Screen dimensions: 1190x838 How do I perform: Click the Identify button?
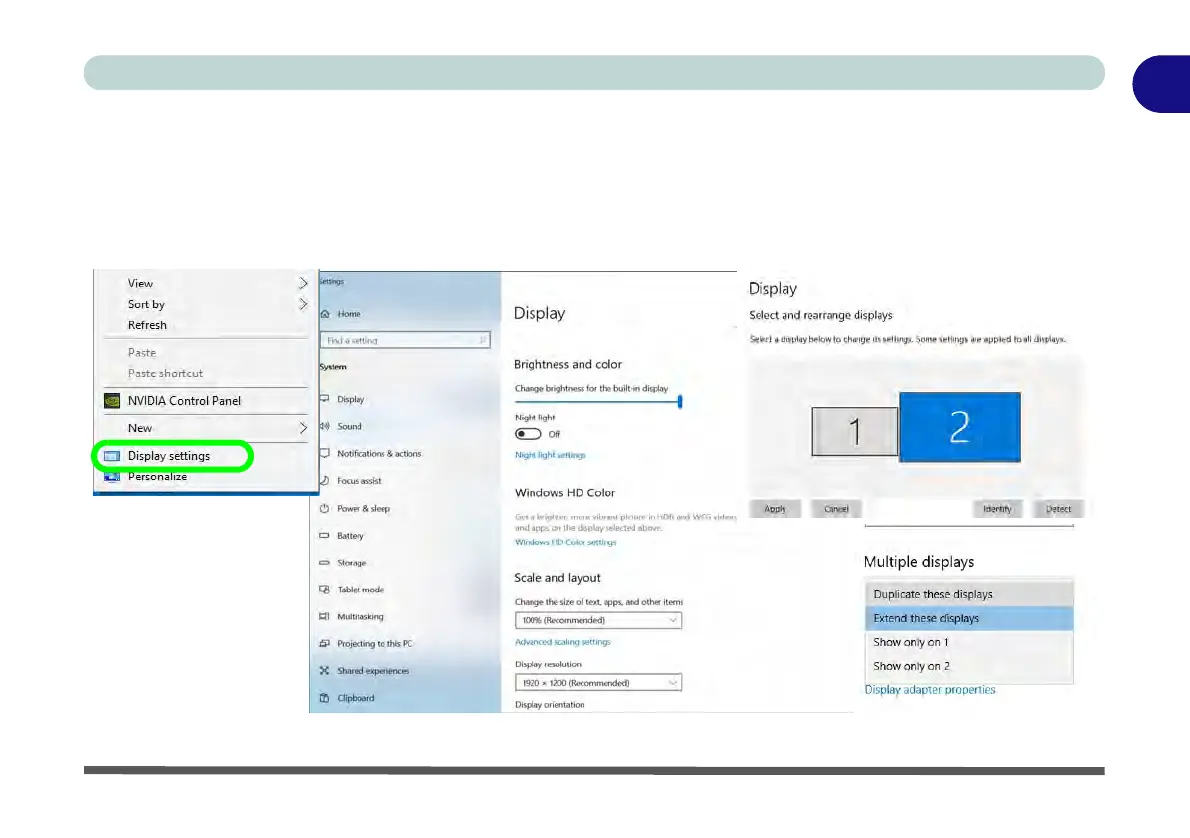996,509
